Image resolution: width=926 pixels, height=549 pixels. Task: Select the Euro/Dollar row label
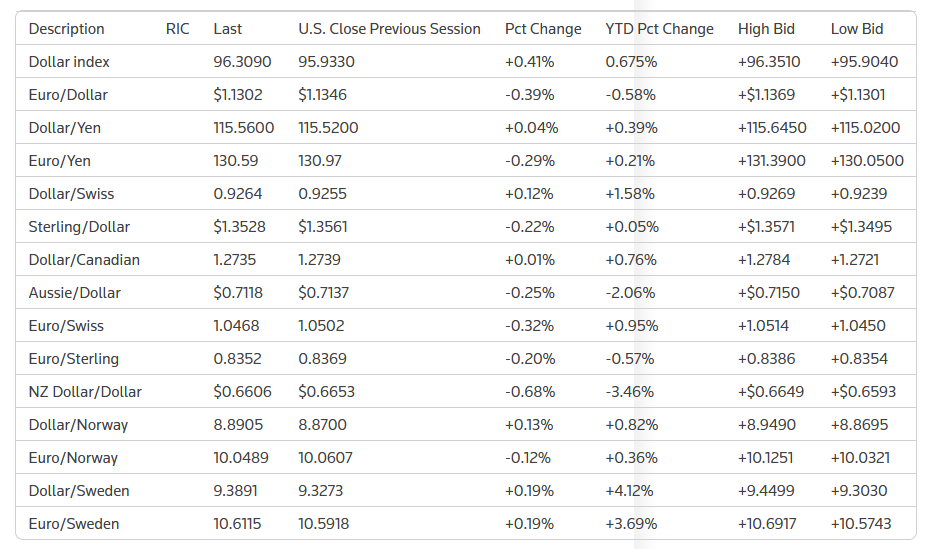(68, 95)
